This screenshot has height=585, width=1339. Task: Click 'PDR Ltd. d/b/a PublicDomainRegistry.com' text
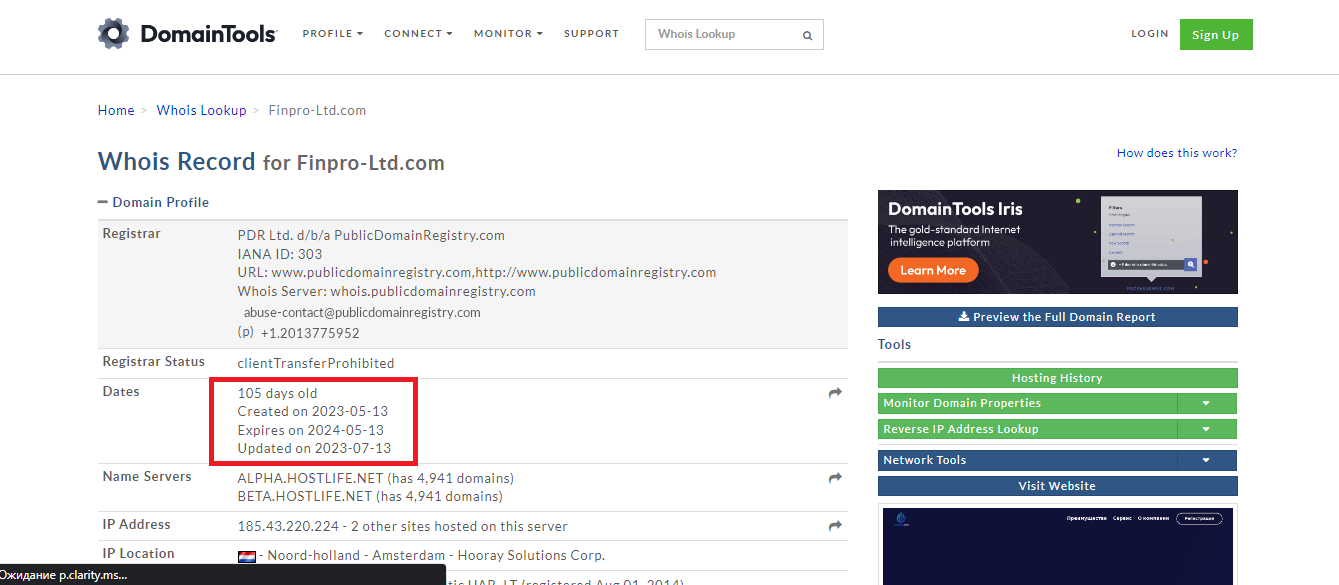[371, 235]
